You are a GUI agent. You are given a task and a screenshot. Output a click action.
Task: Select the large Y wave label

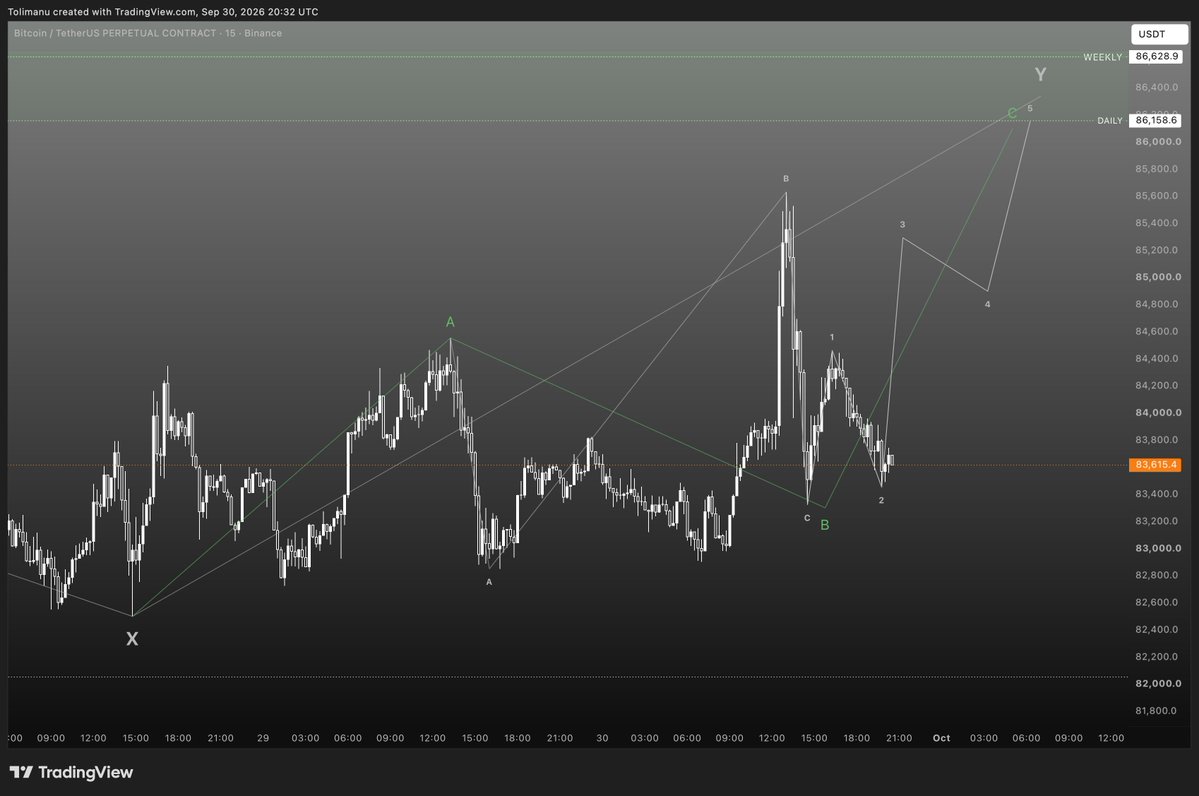(1041, 74)
